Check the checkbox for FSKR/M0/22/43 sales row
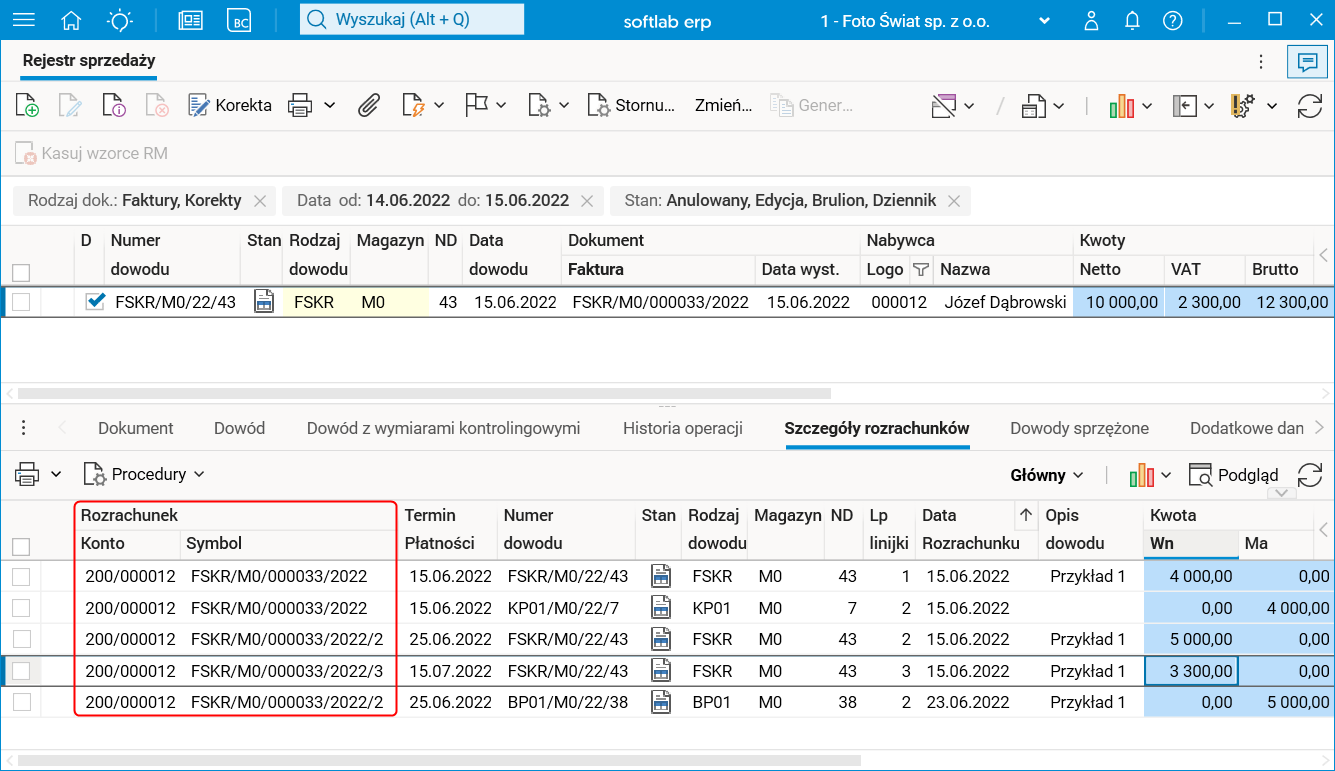The image size is (1335, 771). [x=21, y=302]
